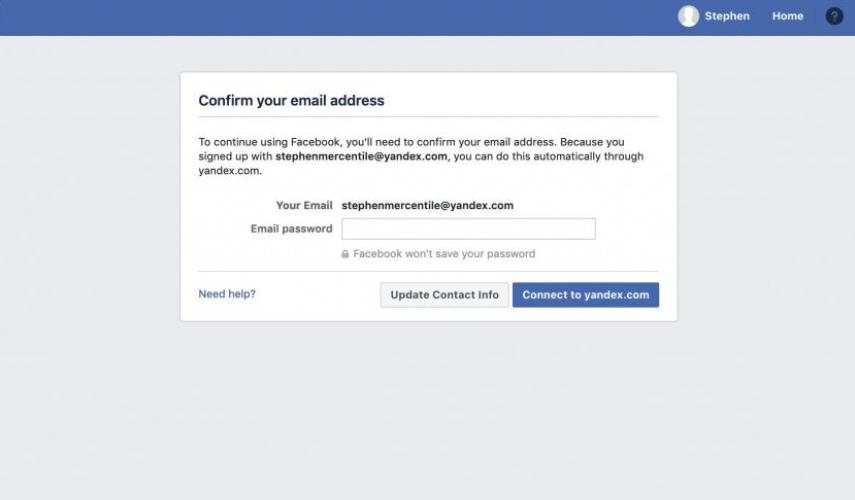Open the help question mark icon

click(834, 16)
